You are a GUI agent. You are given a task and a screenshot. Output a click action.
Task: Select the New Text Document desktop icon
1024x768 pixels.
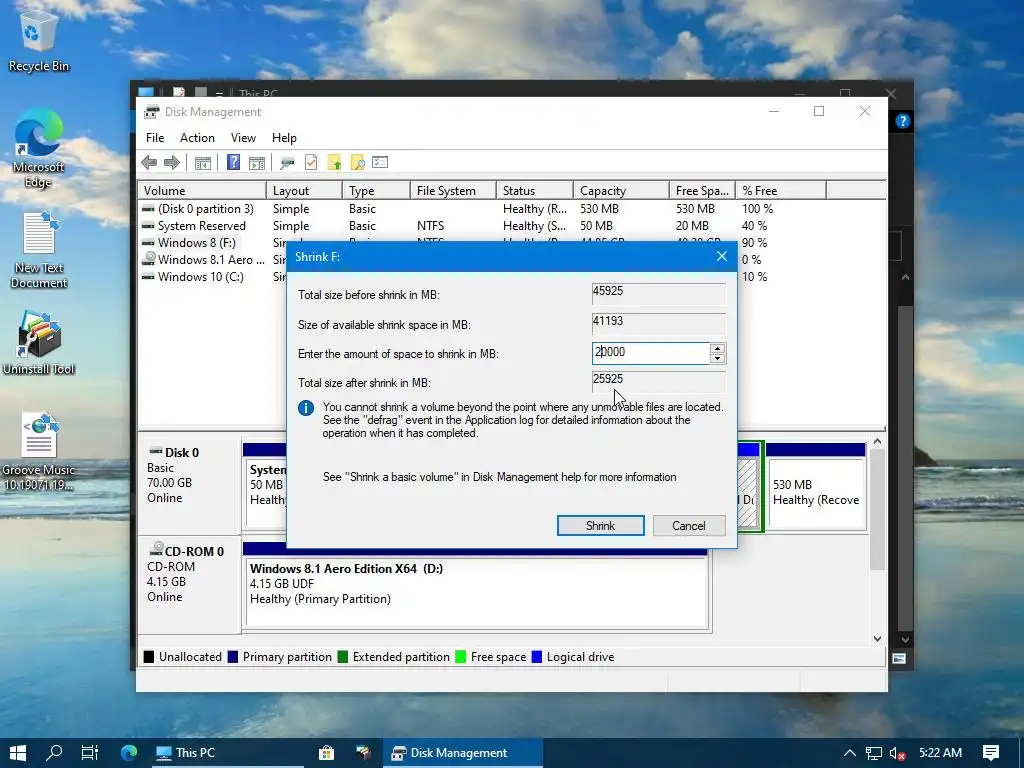39,250
